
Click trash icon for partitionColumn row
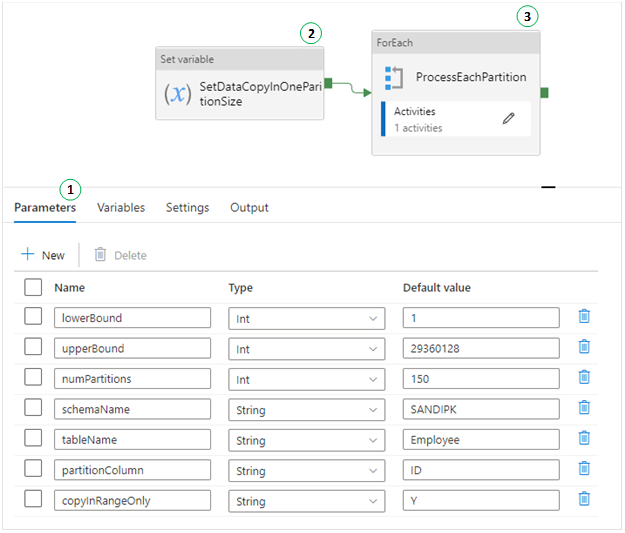[585, 469]
